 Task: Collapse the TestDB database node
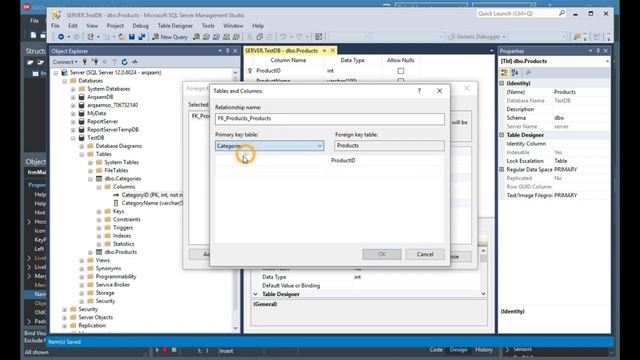click(73, 138)
